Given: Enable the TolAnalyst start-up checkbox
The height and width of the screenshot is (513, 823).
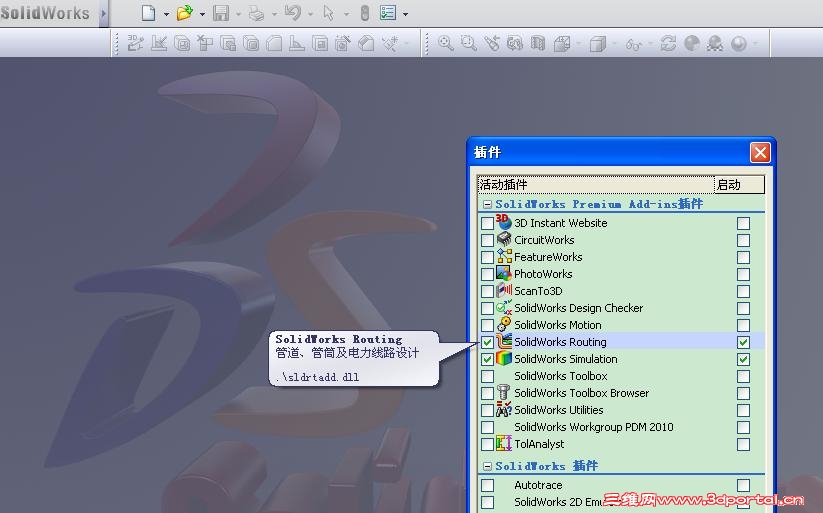Looking at the screenshot, I should pyautogui.click(x=743, y=444).
